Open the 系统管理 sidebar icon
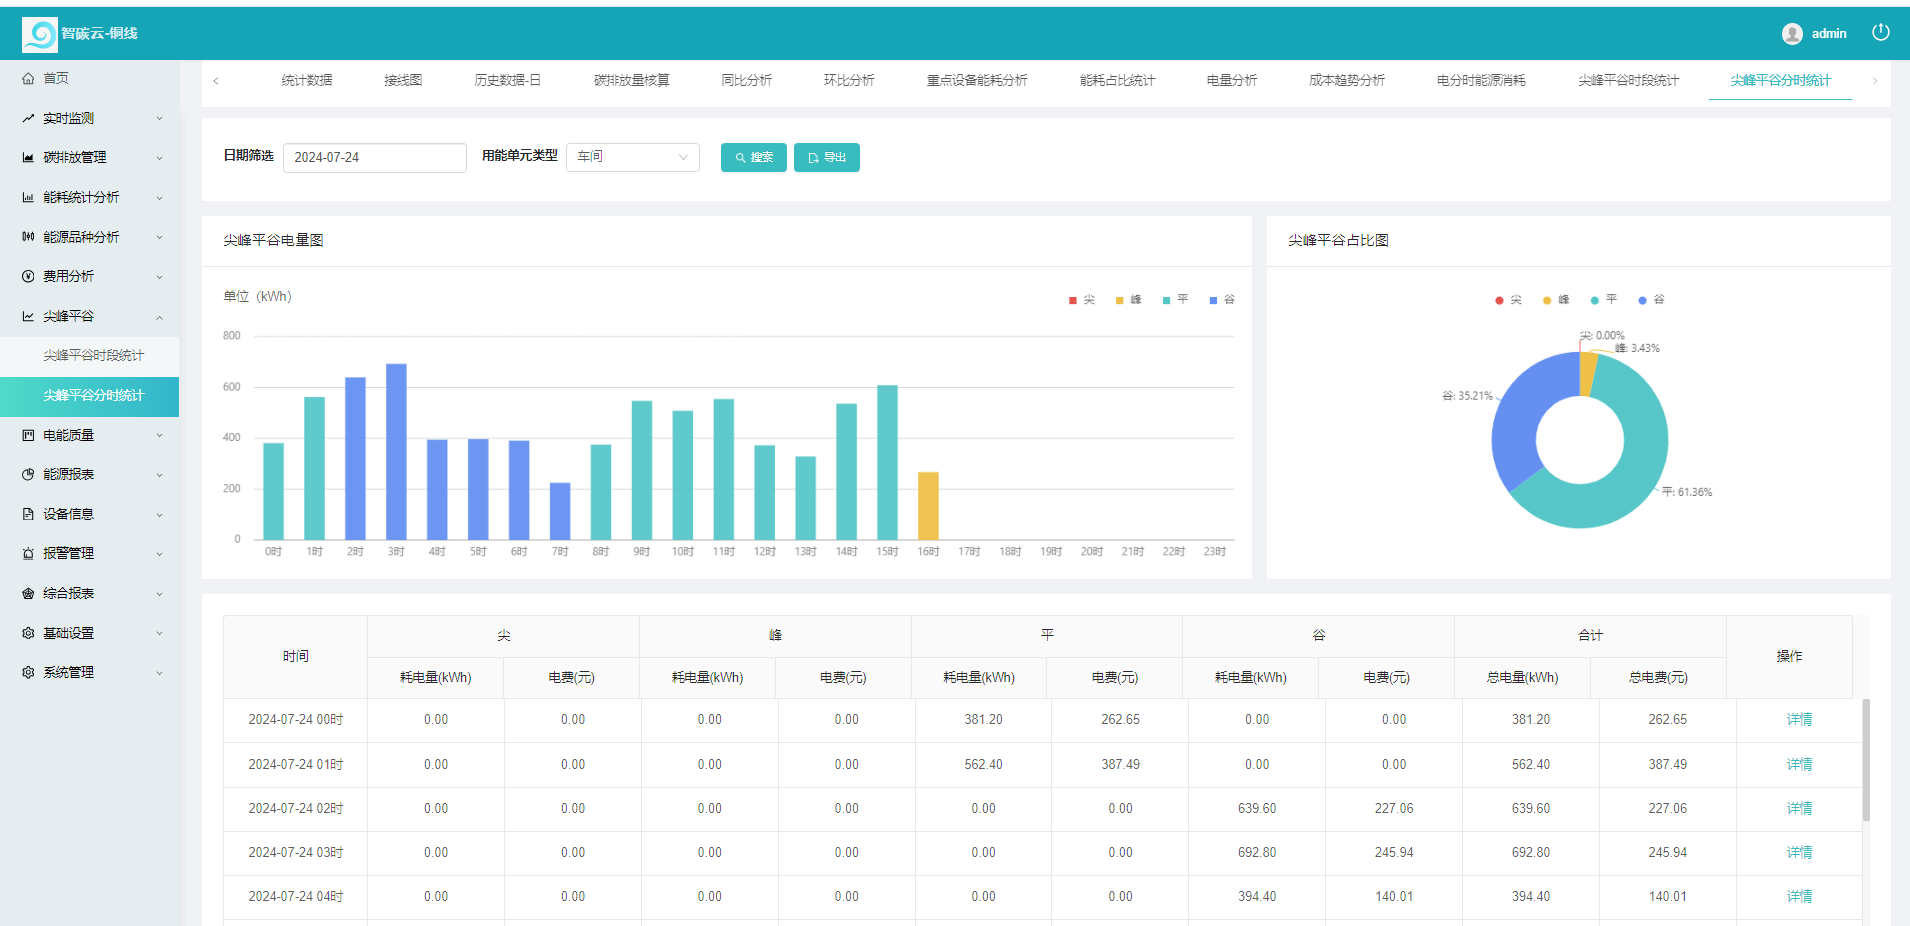 (x=28, y=672)
